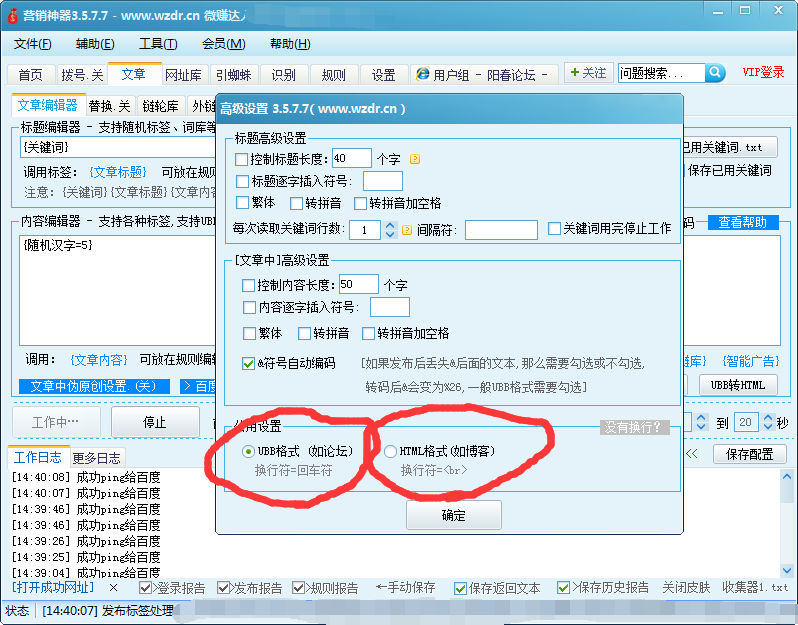Click 'No line break?' help label

pos(633,427)
